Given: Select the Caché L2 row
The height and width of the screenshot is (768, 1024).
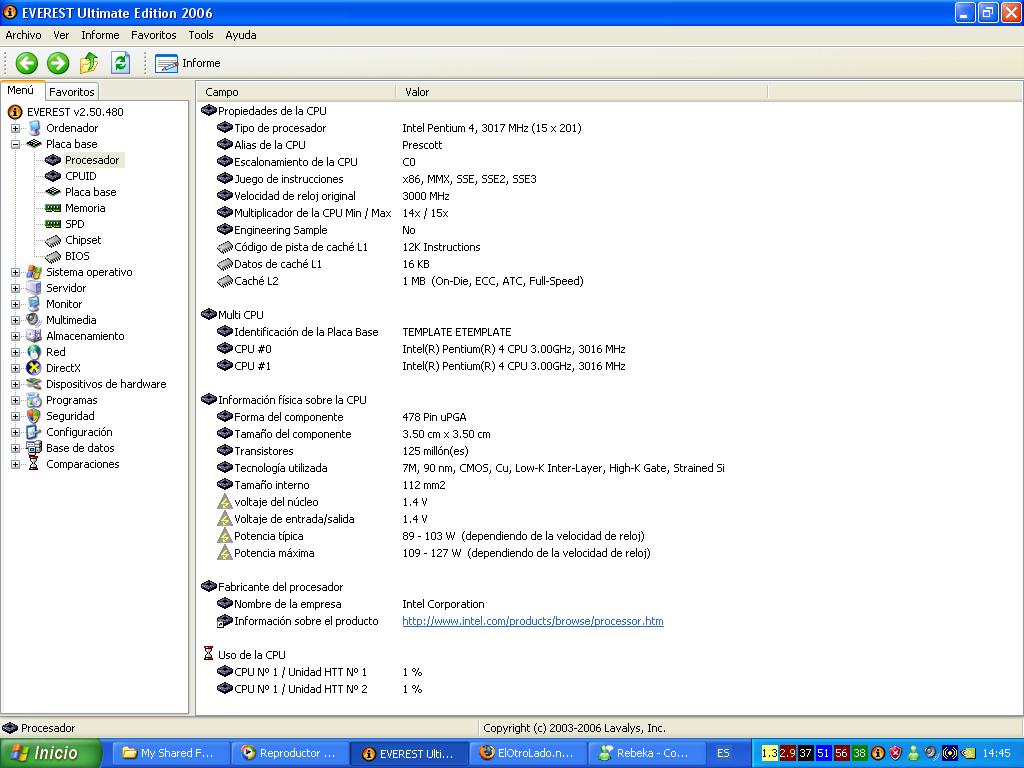Looking at the screenshot, I should (400, 281).
